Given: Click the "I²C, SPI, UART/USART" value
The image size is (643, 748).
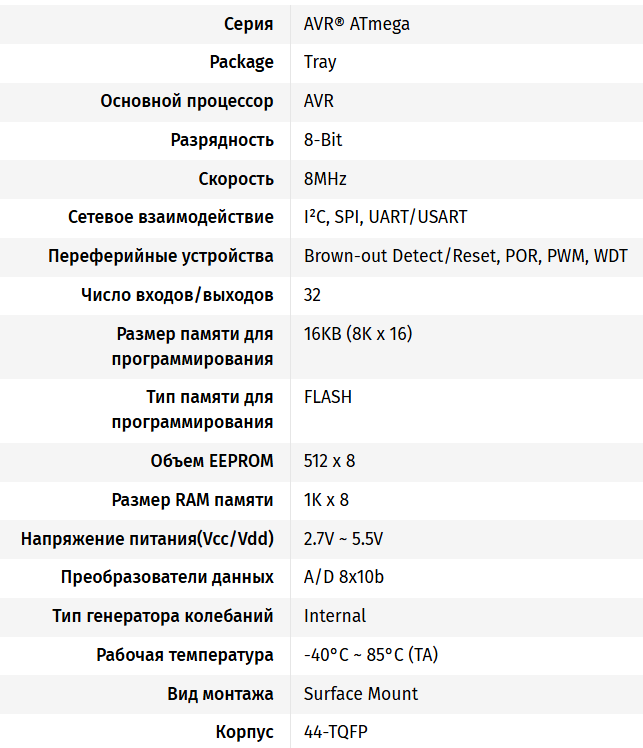Looking at the screenshot, I should click(x=385, y=217).
